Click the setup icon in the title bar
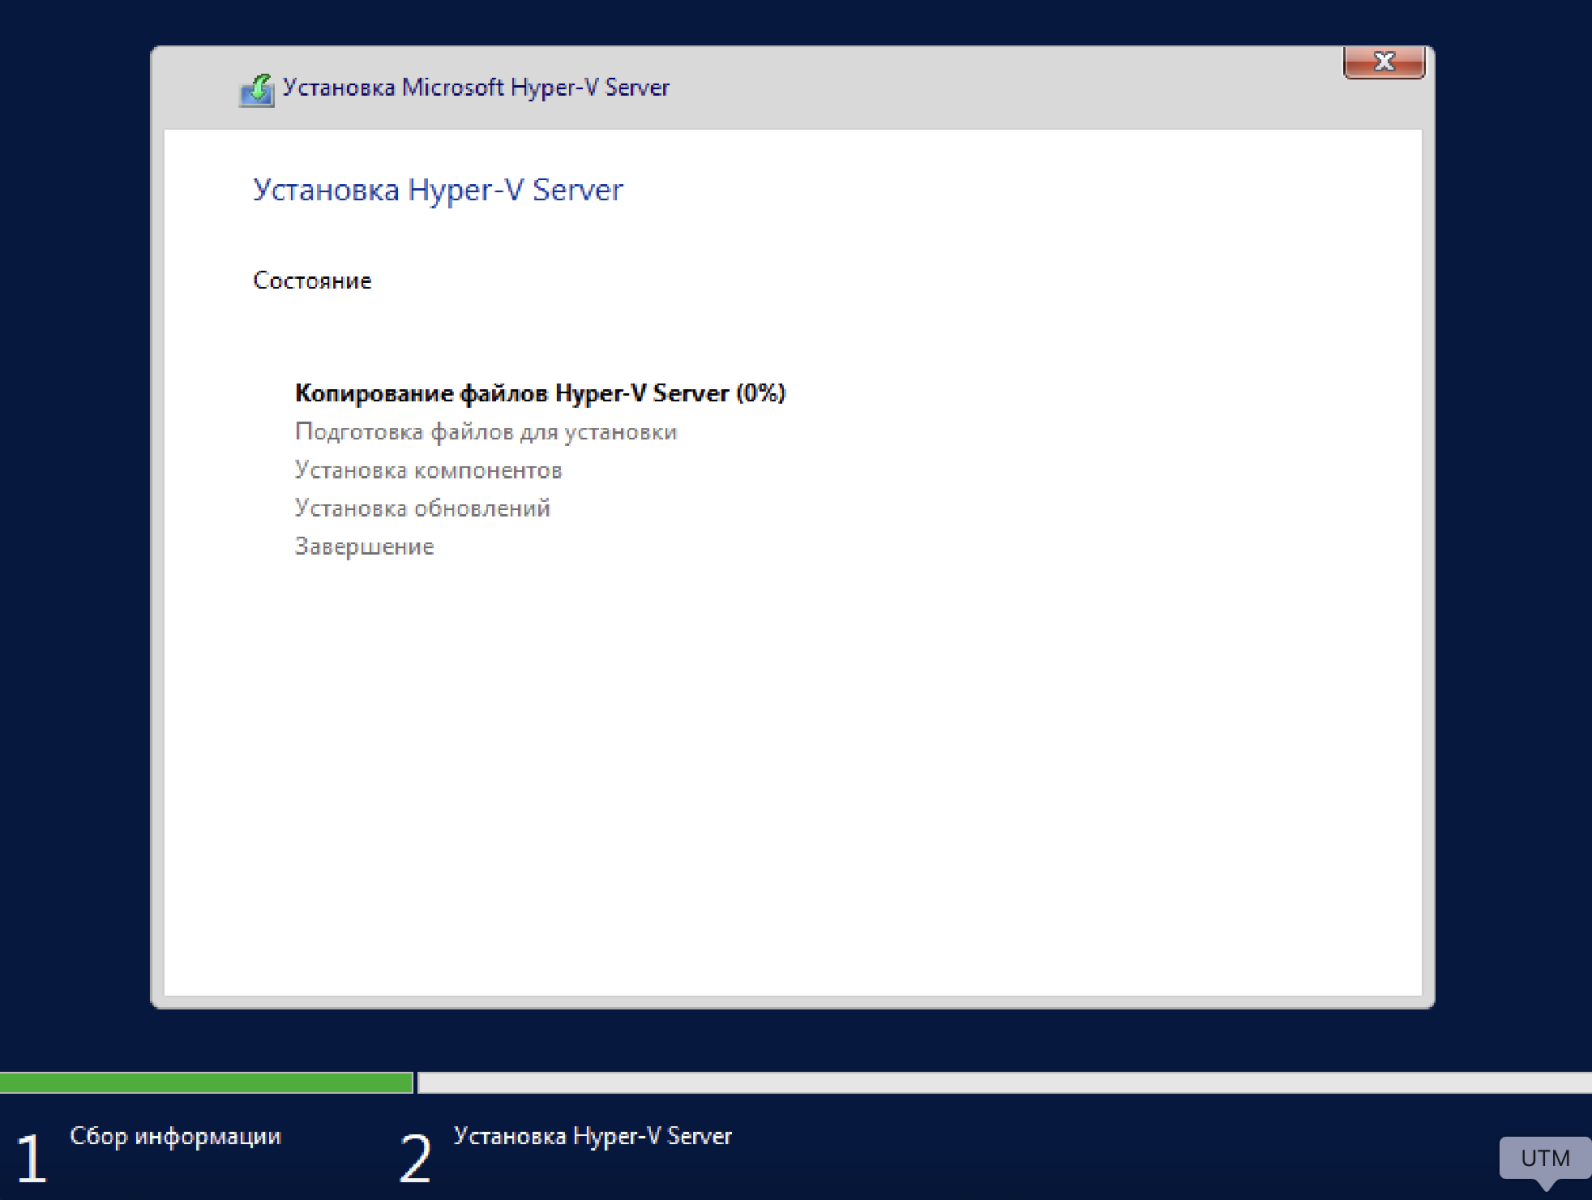1592x1200 pixels. click(257, 90)
